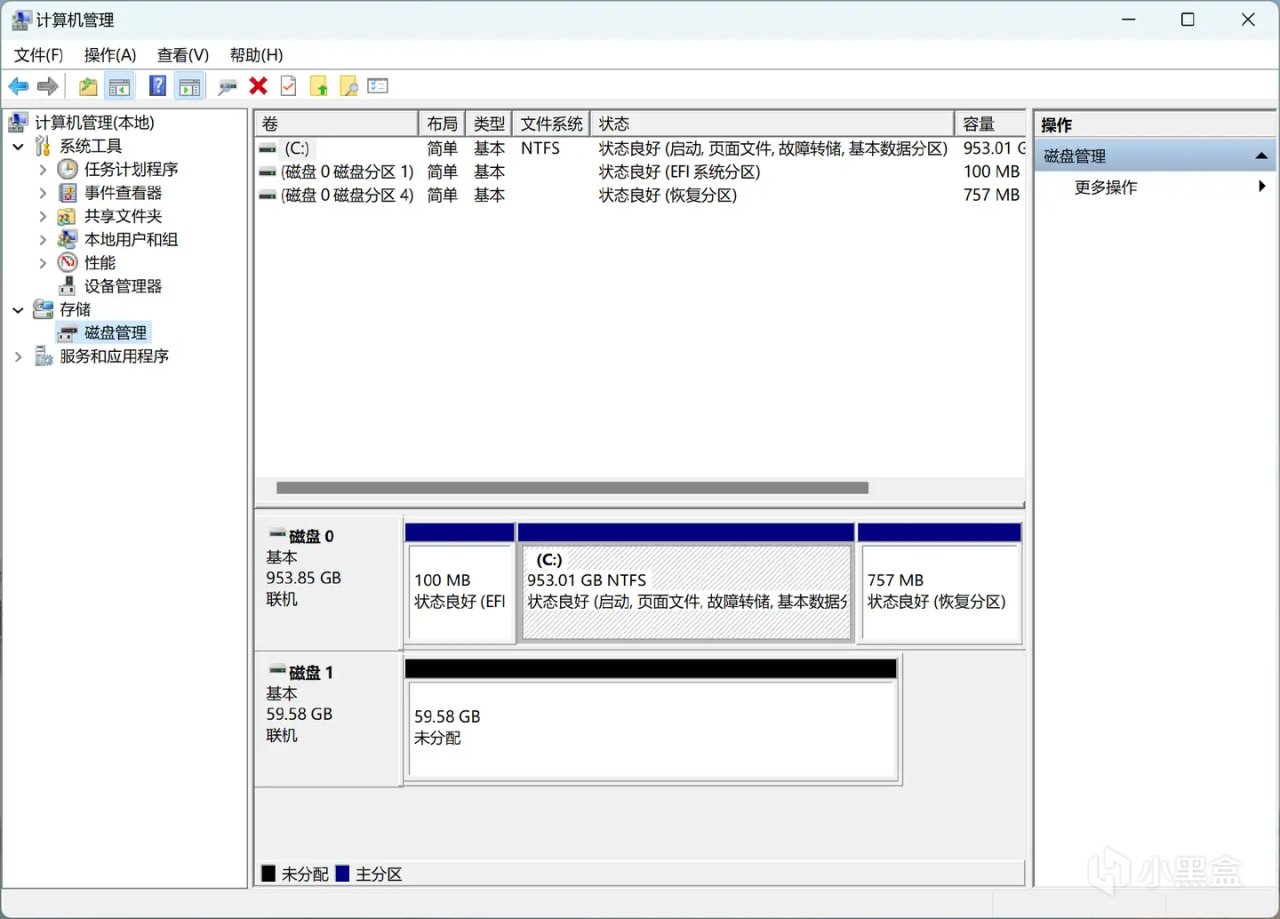Image resolution: width=1280 pixels, height=919 pixels.
Task: Click the yellow page with green arrow icon
Action: coord(318,87)
